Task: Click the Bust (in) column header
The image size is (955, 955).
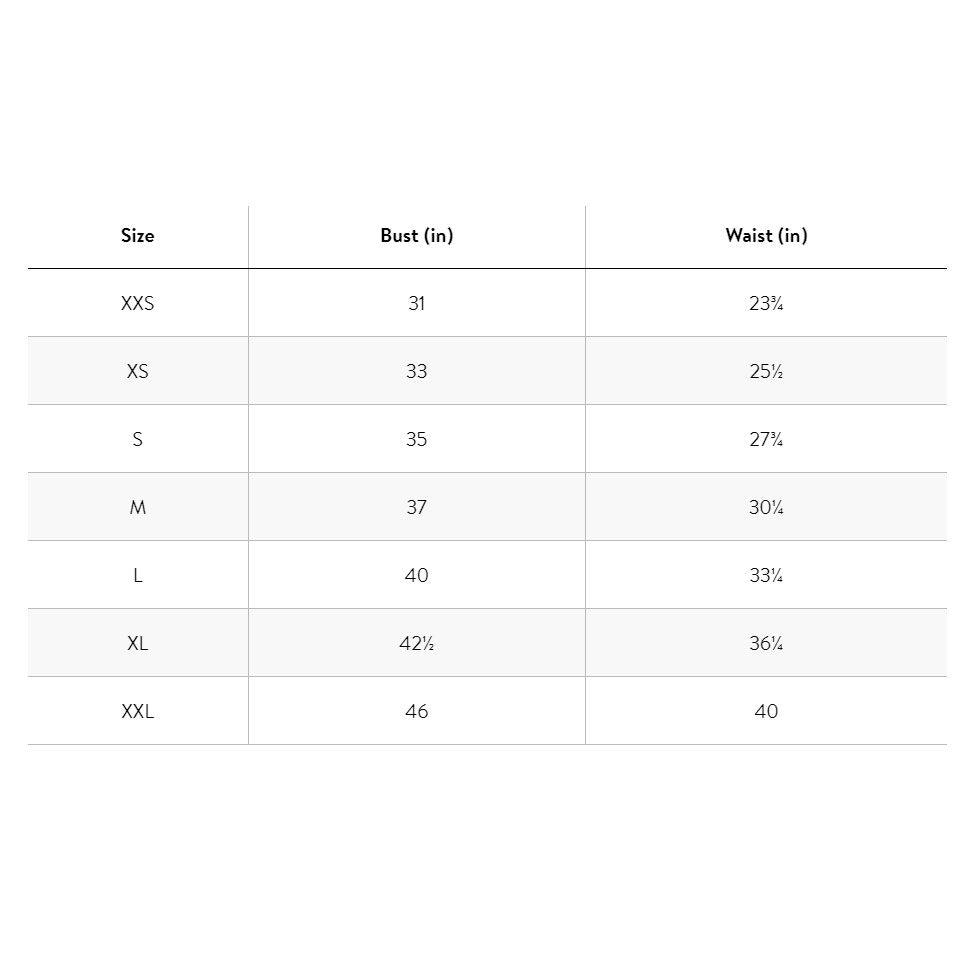Action: [x=416, y=236]
